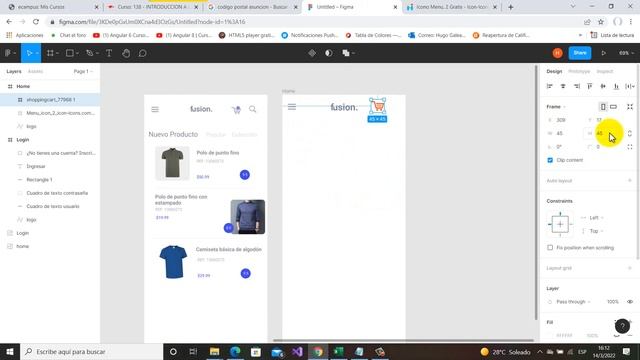Click the hamburger menu icon in Home frame
Image resolution: width=640 pixels, height=360 pixels.
click(x=292, y=107)
